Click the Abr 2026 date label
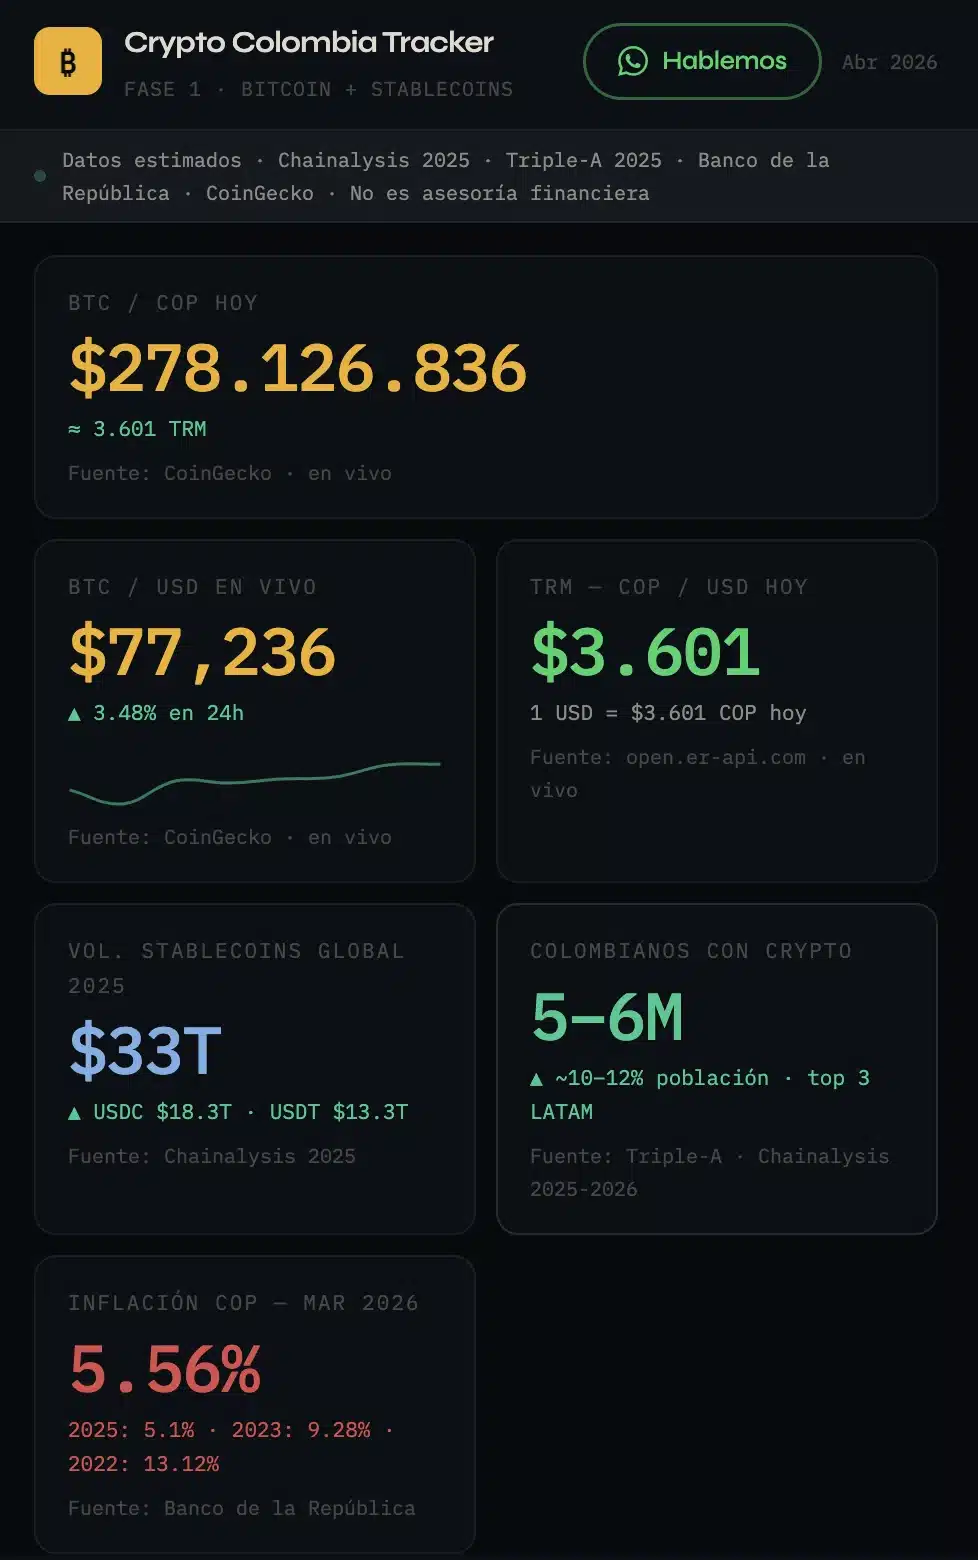Screen dimensions: 978x1560 click(x=889, y=62)
